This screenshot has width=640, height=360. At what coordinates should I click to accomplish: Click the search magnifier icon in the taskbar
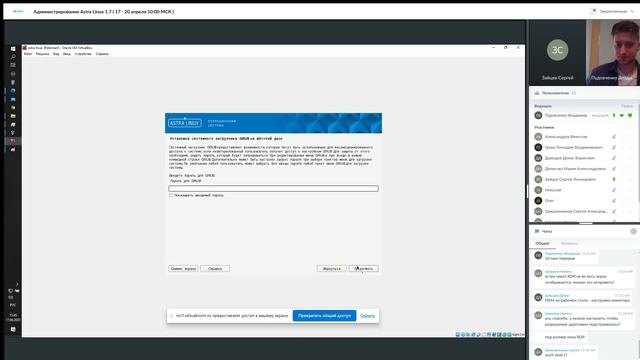tap(13, 57)
